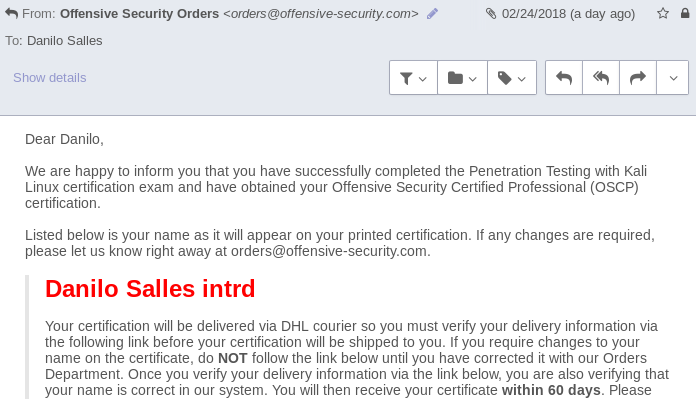This screenshot has width=696, height=399.
Task: Click the reply-all double arrow button
Action: coord(601,78)
